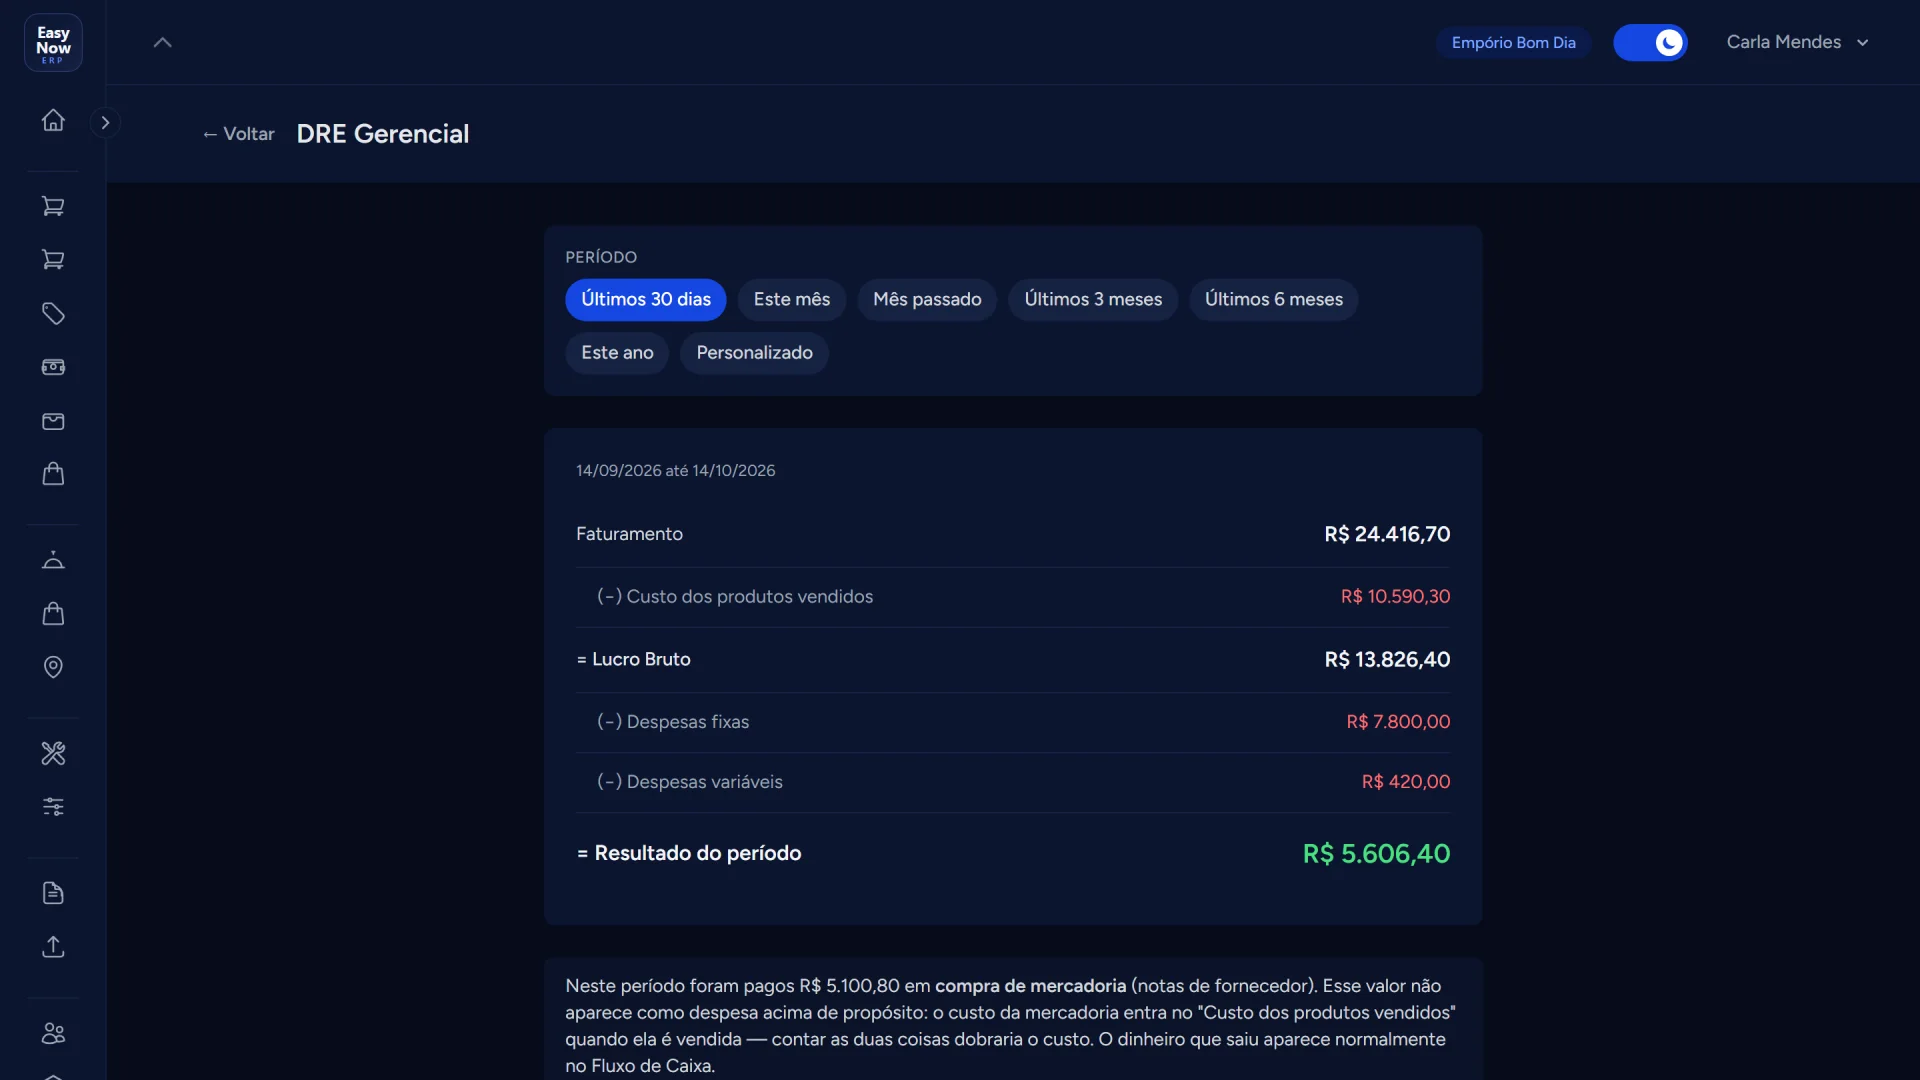Go back using the Voltar link

238,134
